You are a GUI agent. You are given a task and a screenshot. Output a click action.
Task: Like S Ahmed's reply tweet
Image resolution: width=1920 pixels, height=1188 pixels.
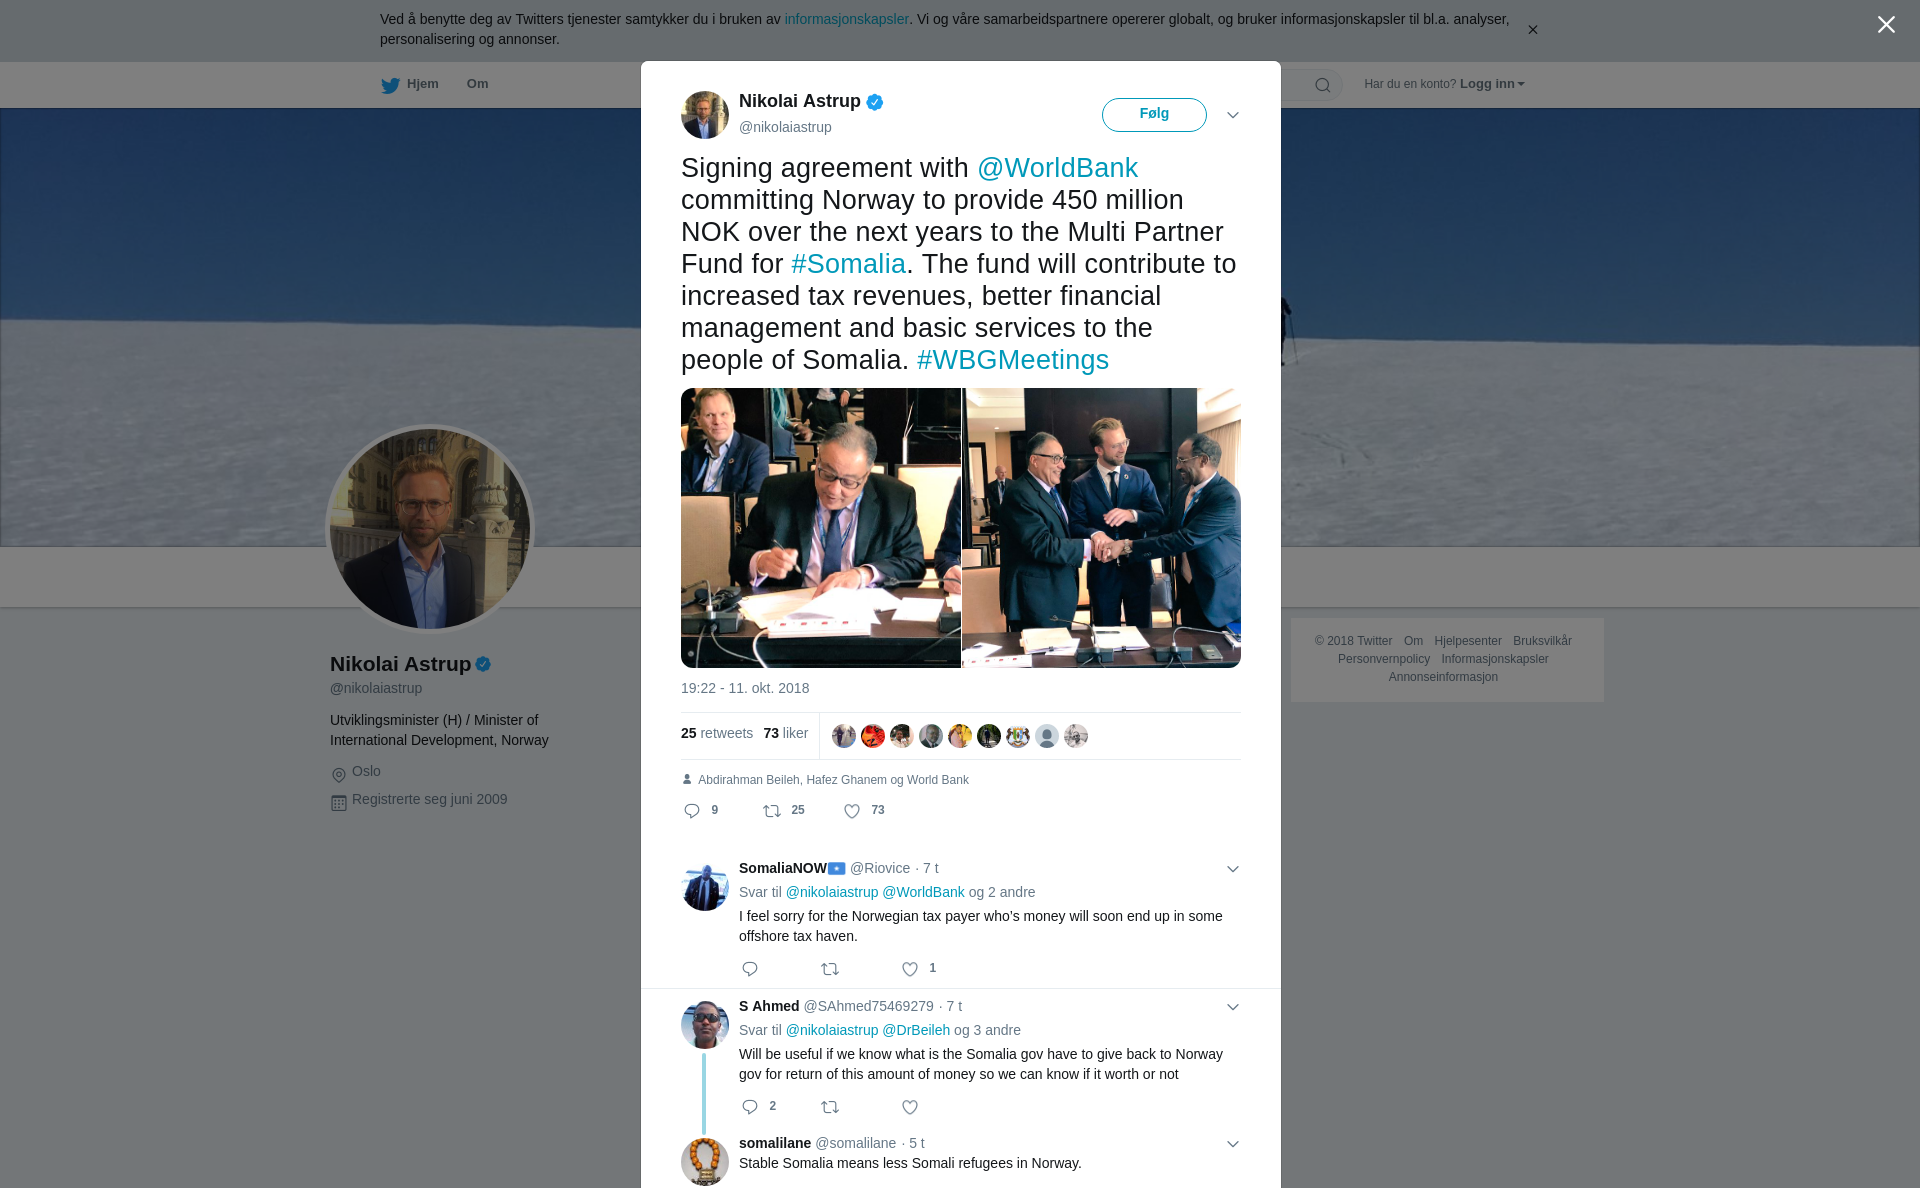pos(910,1107)
